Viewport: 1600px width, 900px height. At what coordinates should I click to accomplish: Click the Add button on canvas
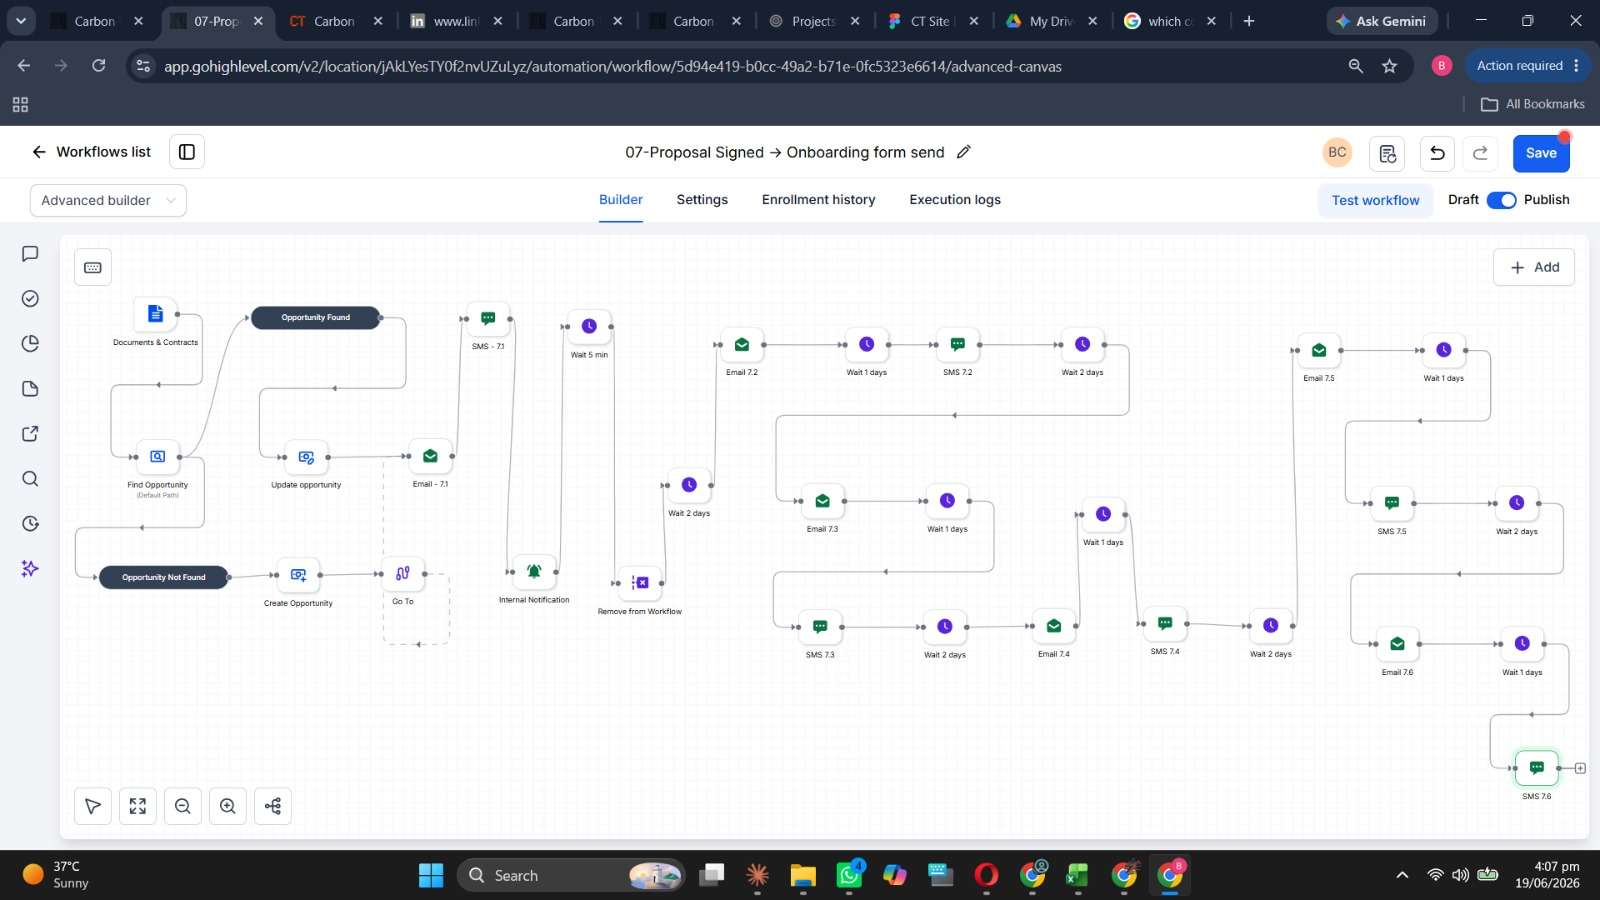pos(1534,267)
